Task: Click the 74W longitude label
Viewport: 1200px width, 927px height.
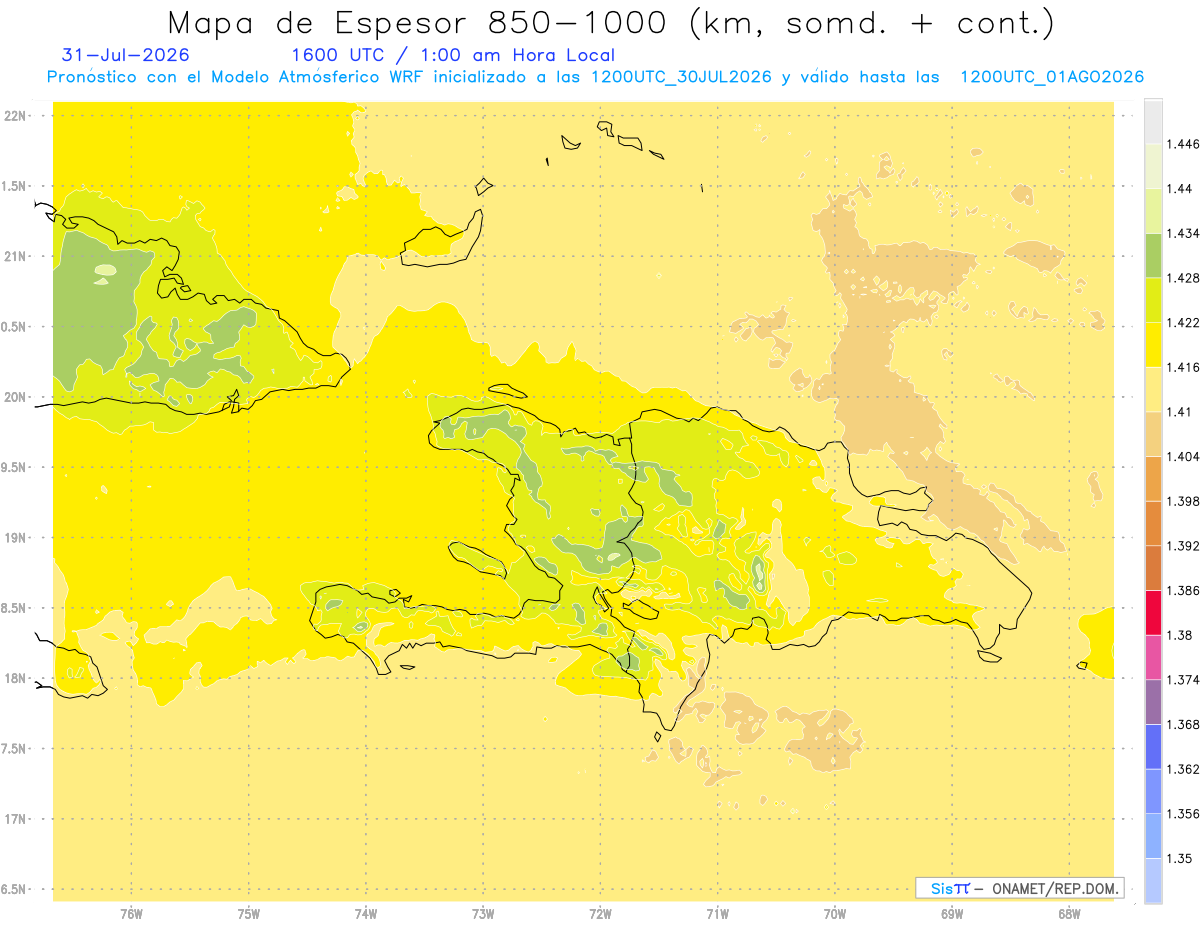Action: [366, 914]
